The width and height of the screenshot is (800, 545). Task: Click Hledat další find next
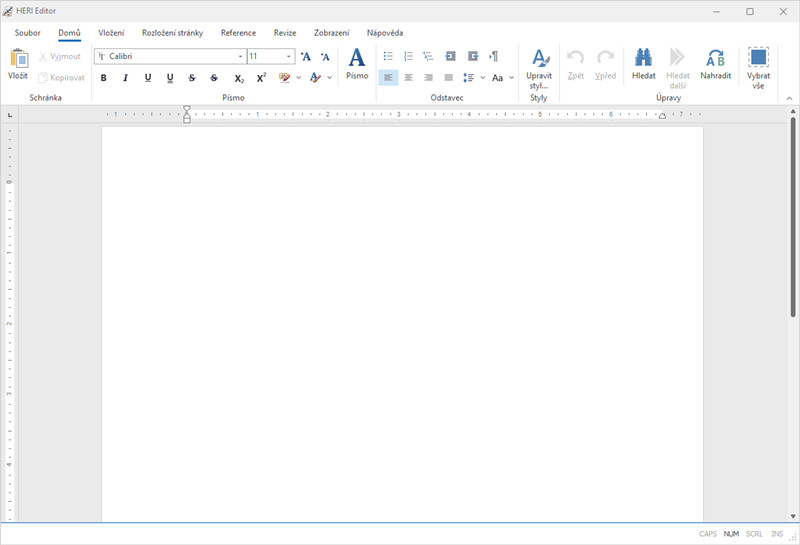click(x=678, y=68)
